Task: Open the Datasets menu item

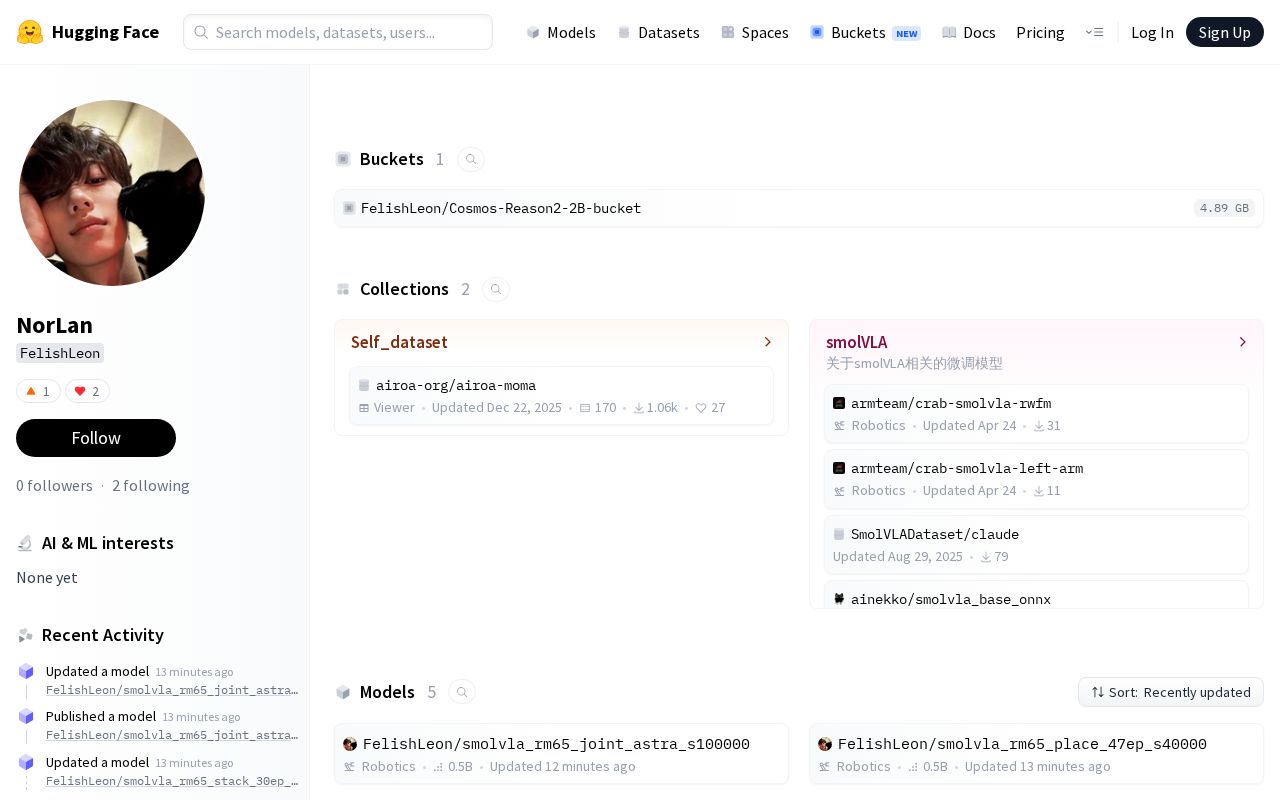Action: click(659, 32)
